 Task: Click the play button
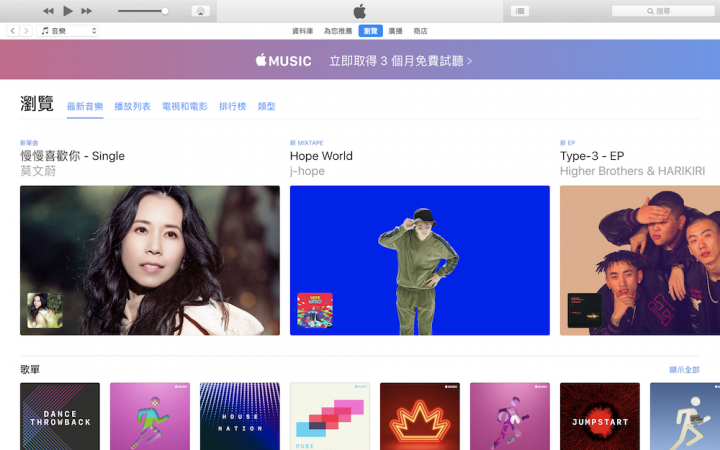(x=68, y=11)
